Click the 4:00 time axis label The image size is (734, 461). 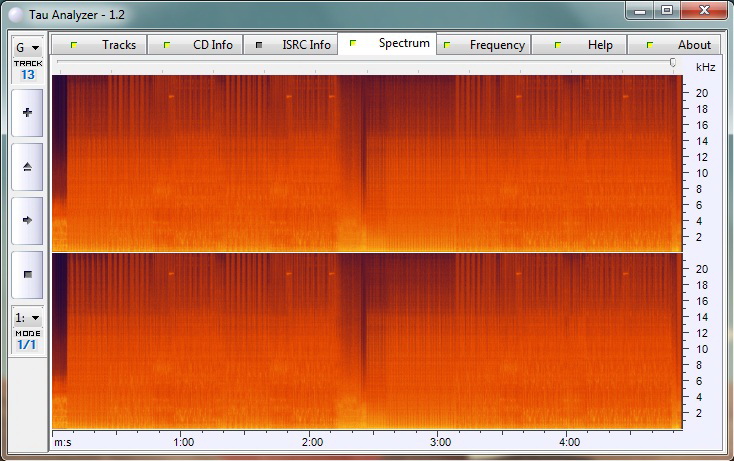pos(569,442)
